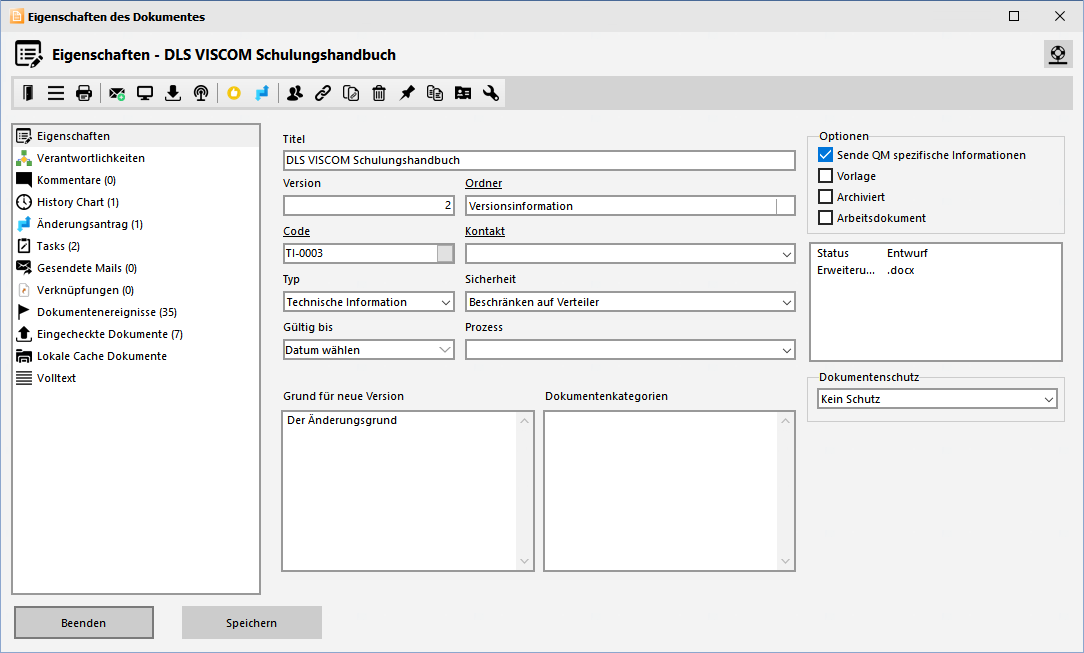
Task: Click the Erweiterung .docx row
Action: [935, 270]
